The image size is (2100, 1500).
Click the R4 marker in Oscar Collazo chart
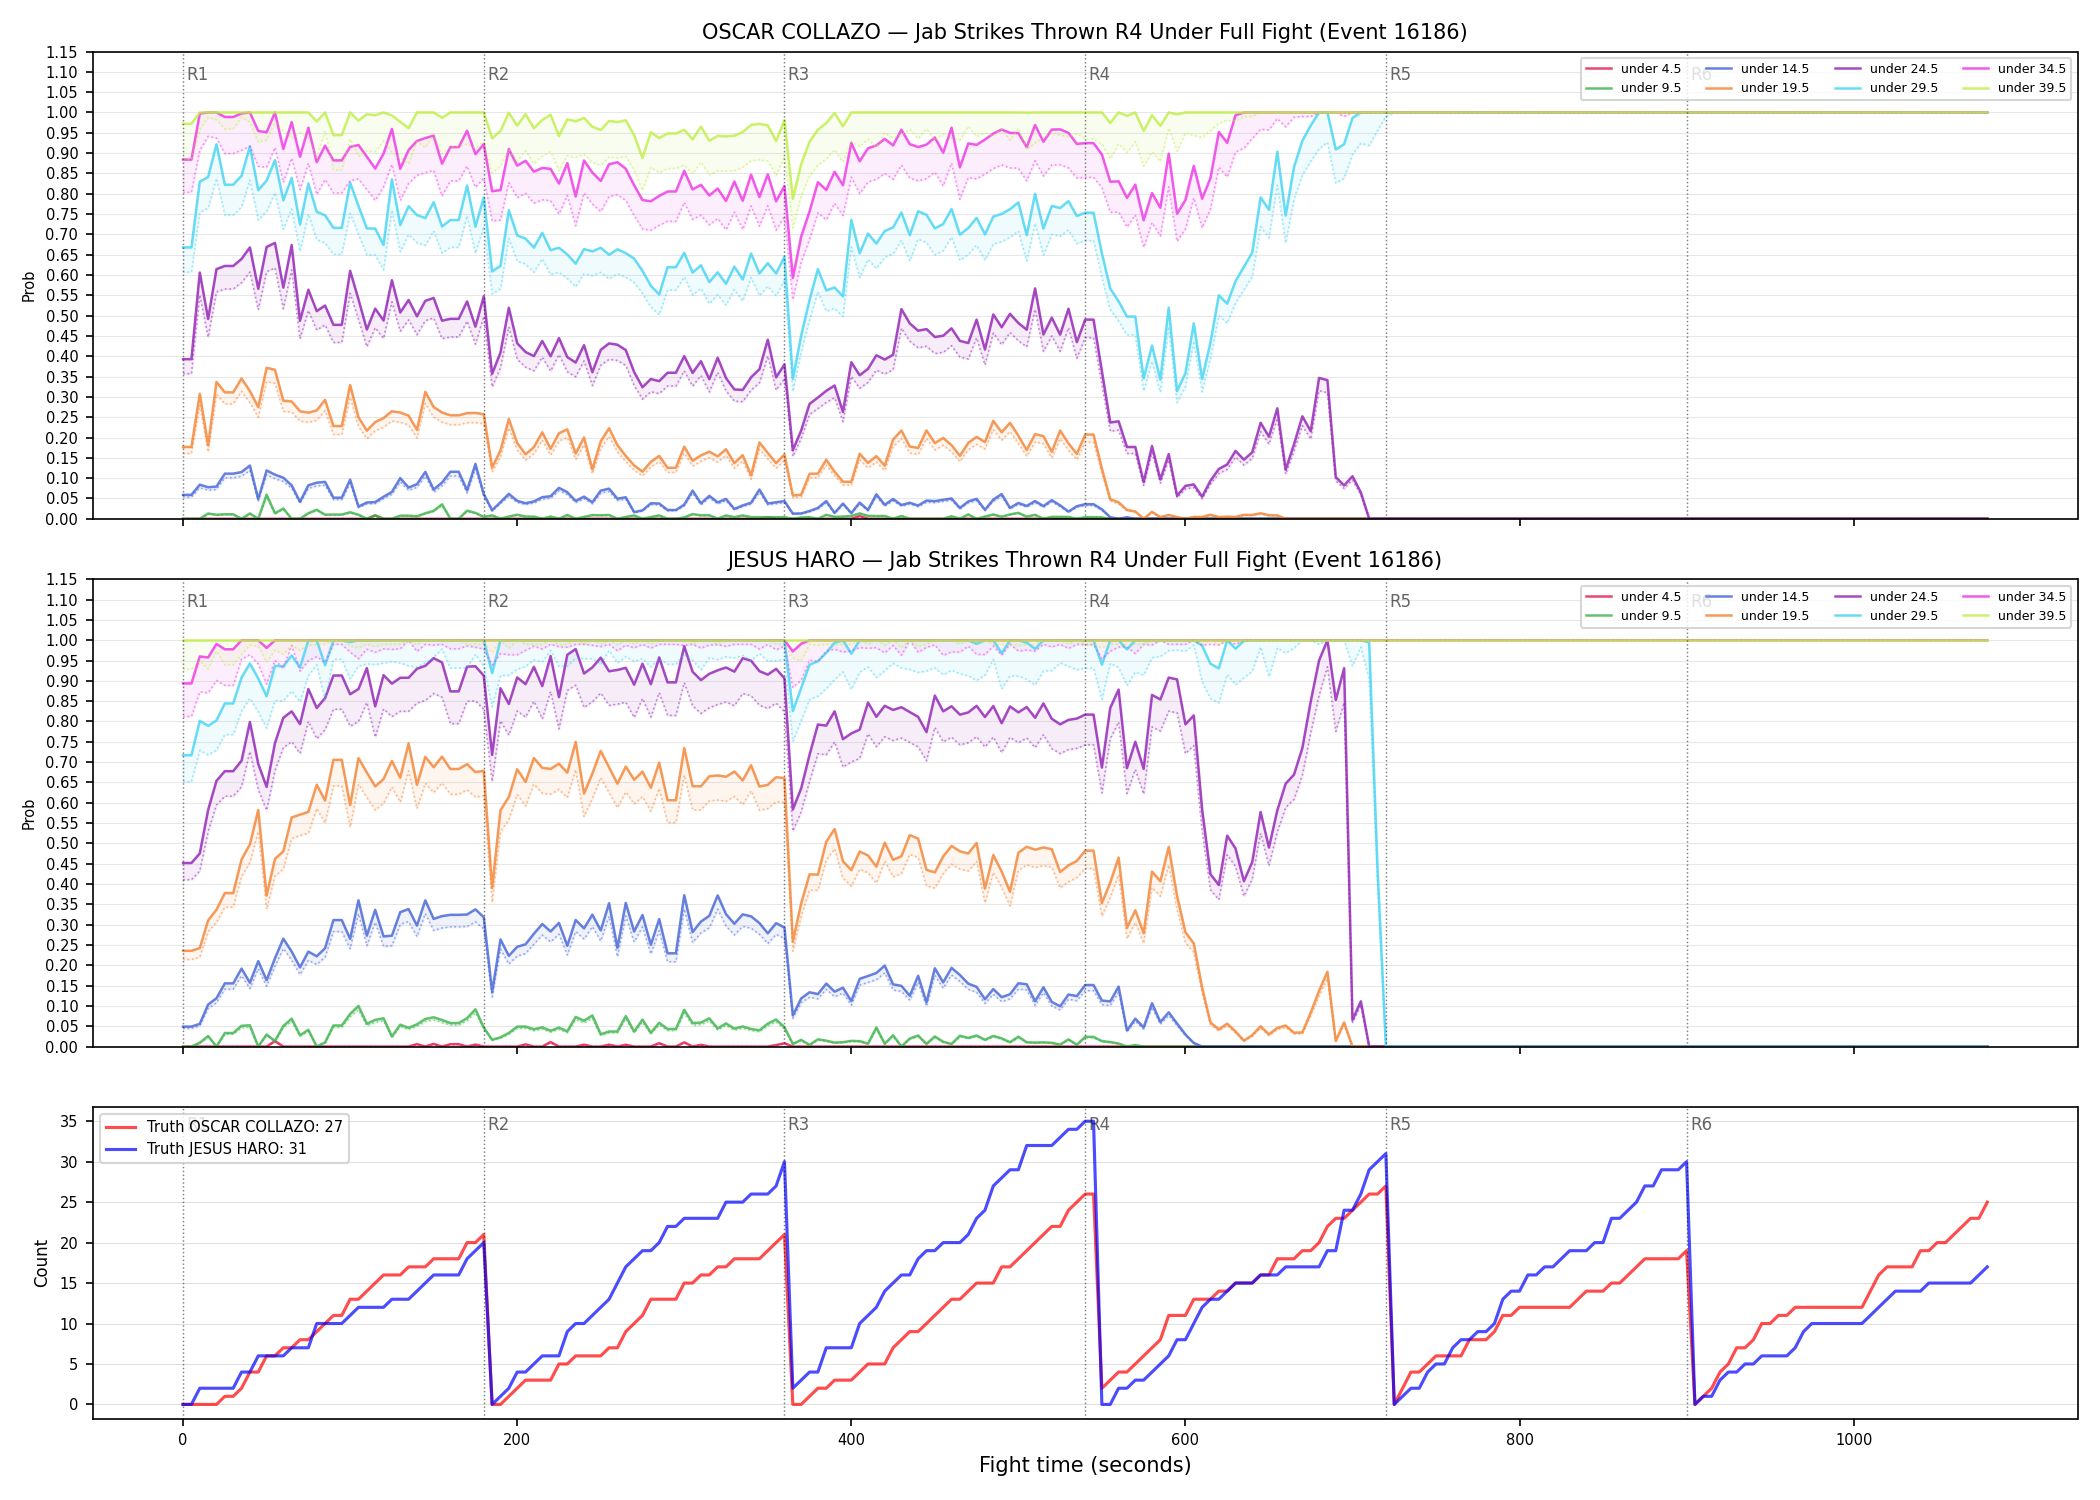click(1099, 74)
